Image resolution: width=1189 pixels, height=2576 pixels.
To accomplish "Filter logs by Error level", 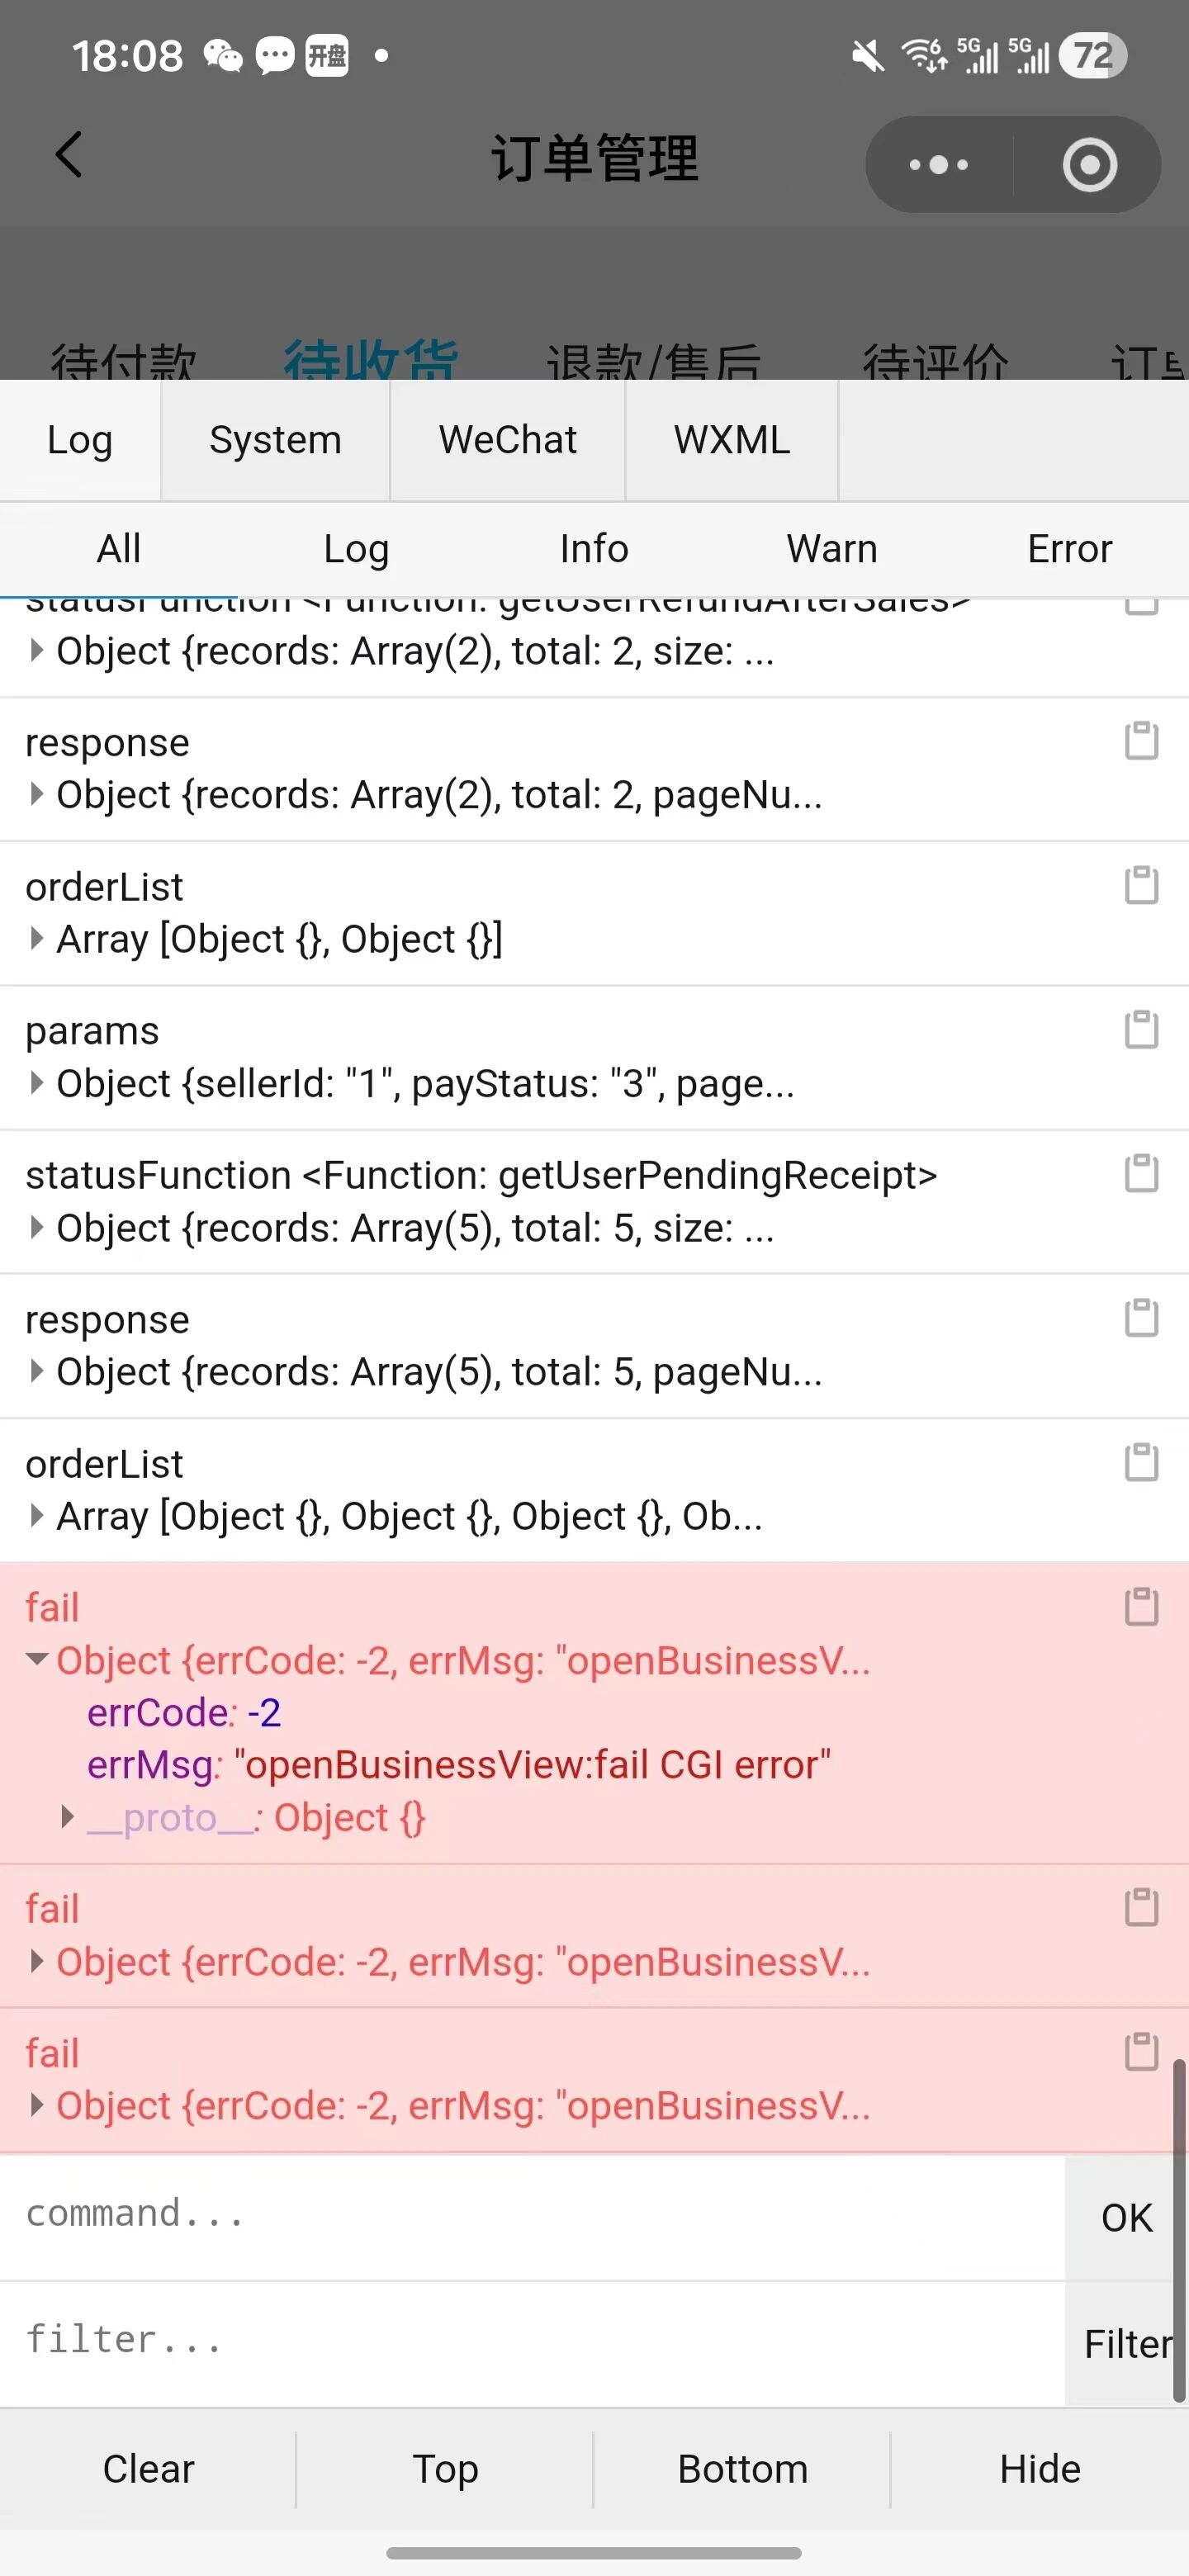I will pos(1069,549).
